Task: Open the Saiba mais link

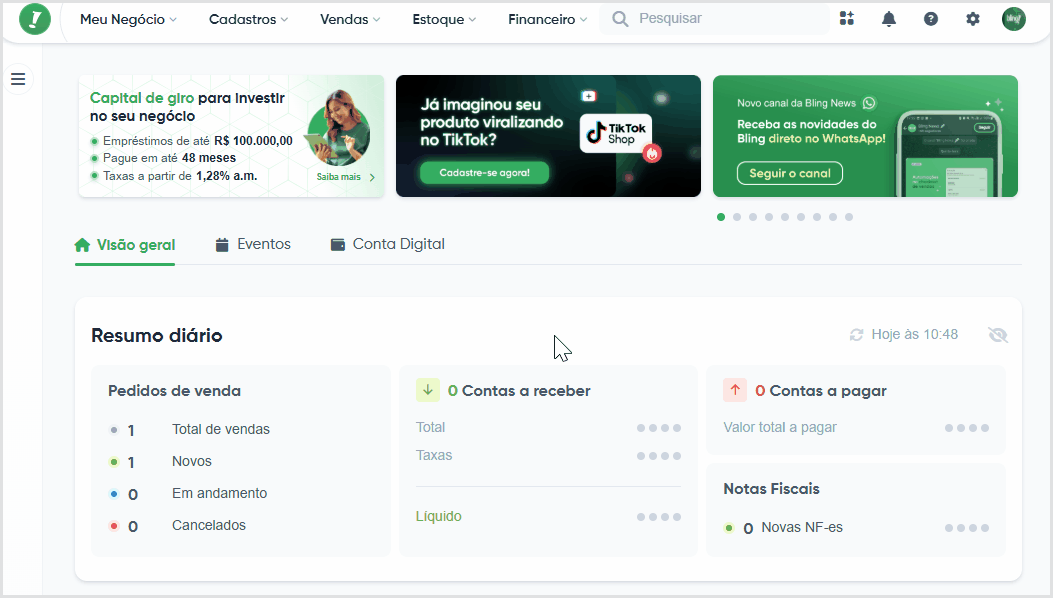Action: click(x=346, y=177)
